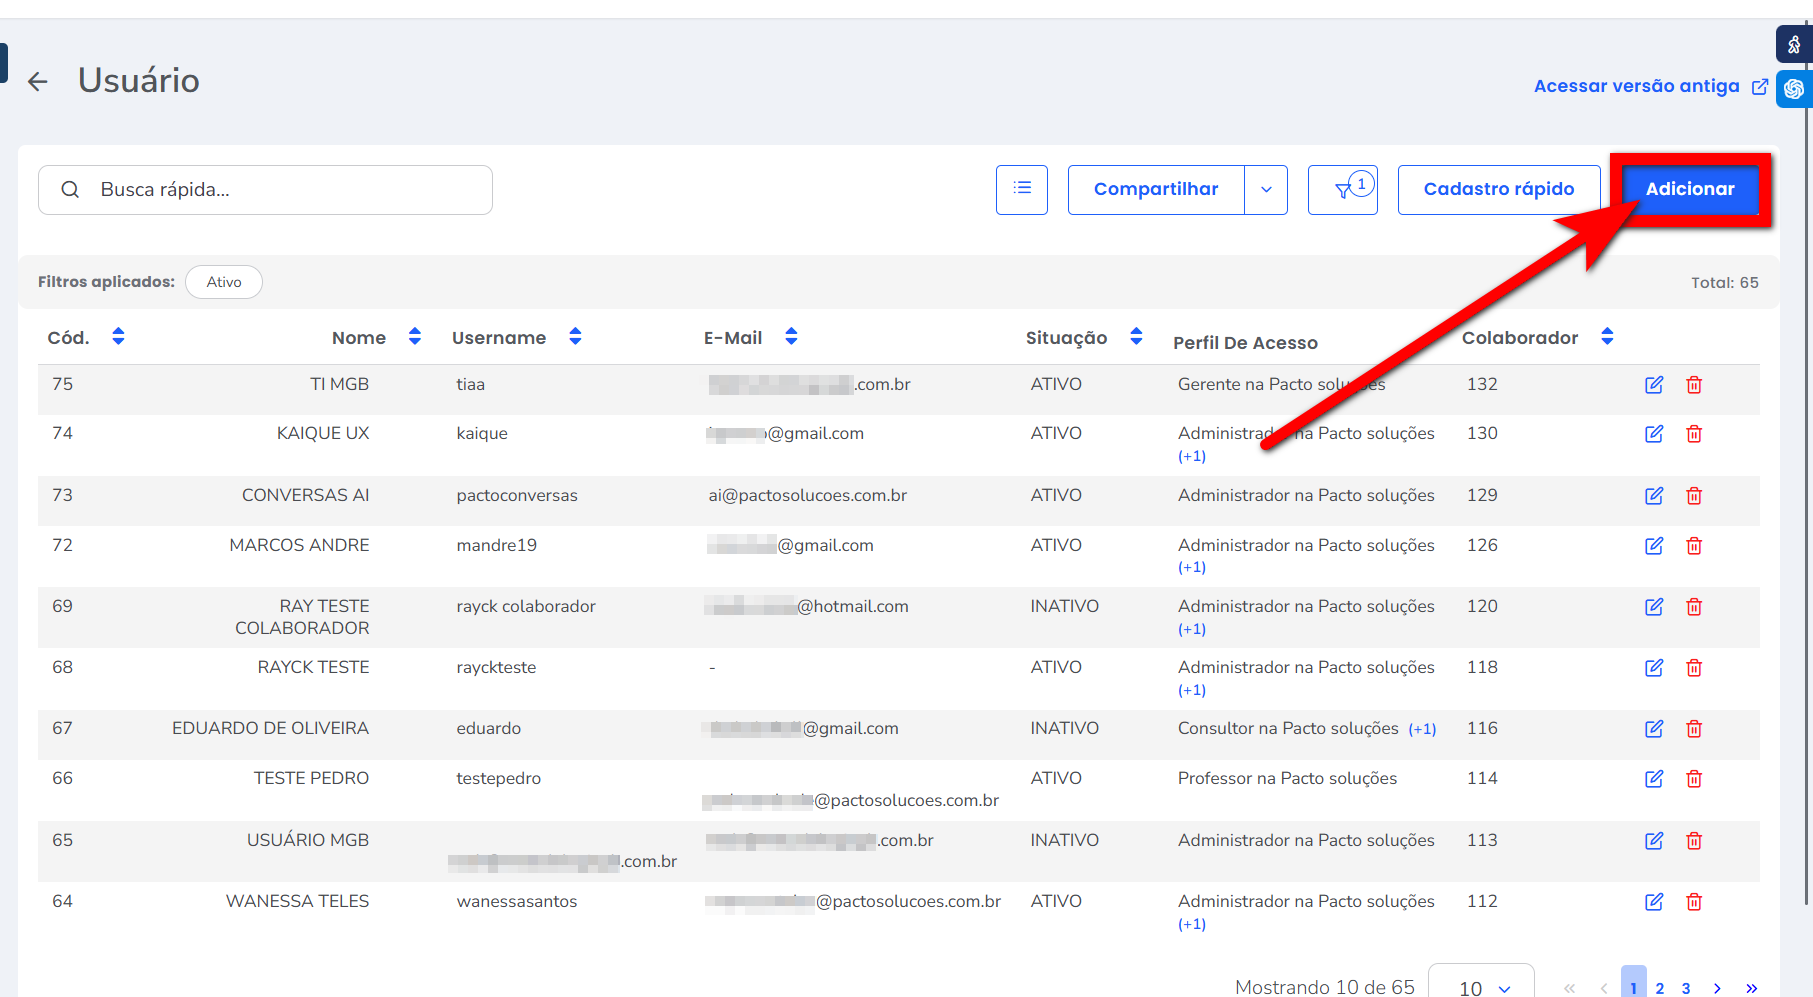Delete user KAIQUE UX with trash icon
This screenshot has width=1813, height=997.
pos(1694,434)
